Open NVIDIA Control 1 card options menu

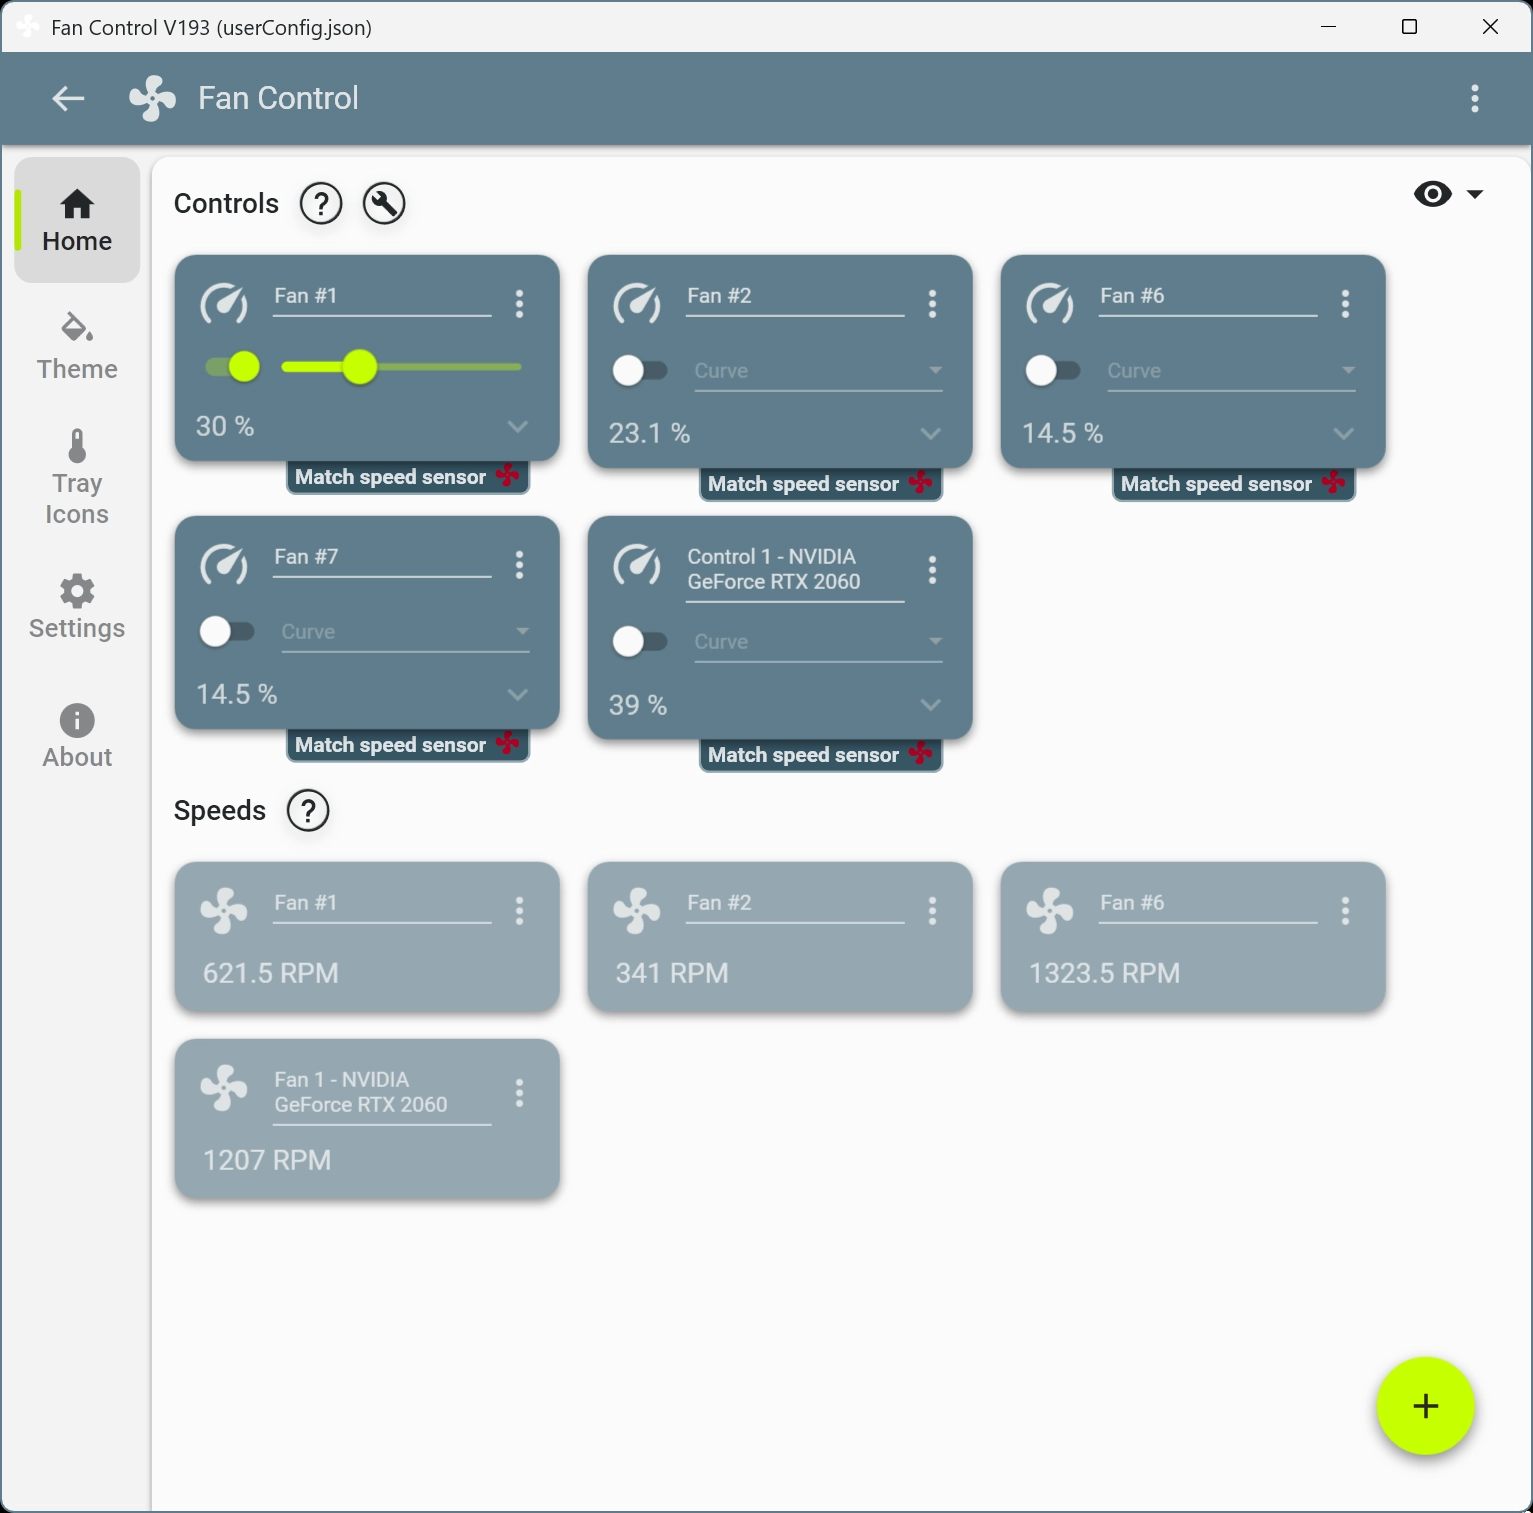pyautogui.click(x=932, y=570)
